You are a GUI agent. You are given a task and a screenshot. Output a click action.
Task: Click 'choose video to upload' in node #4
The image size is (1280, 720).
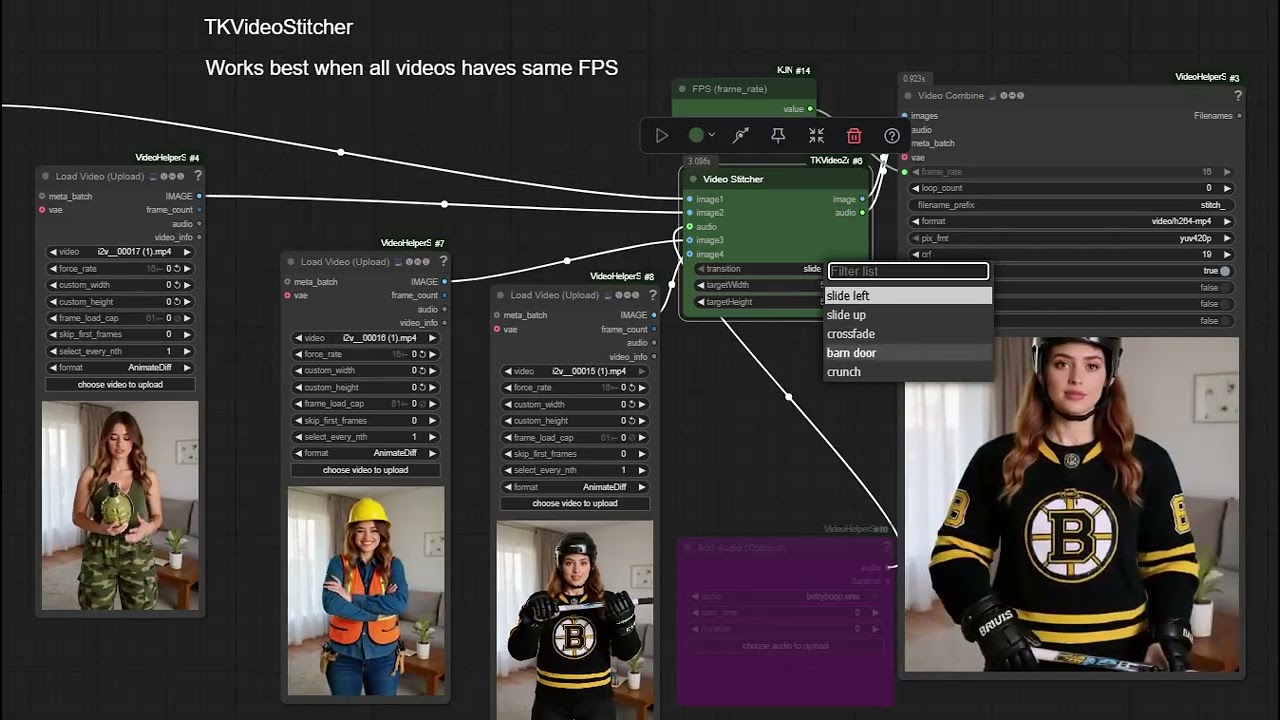[x=120, y=384]
